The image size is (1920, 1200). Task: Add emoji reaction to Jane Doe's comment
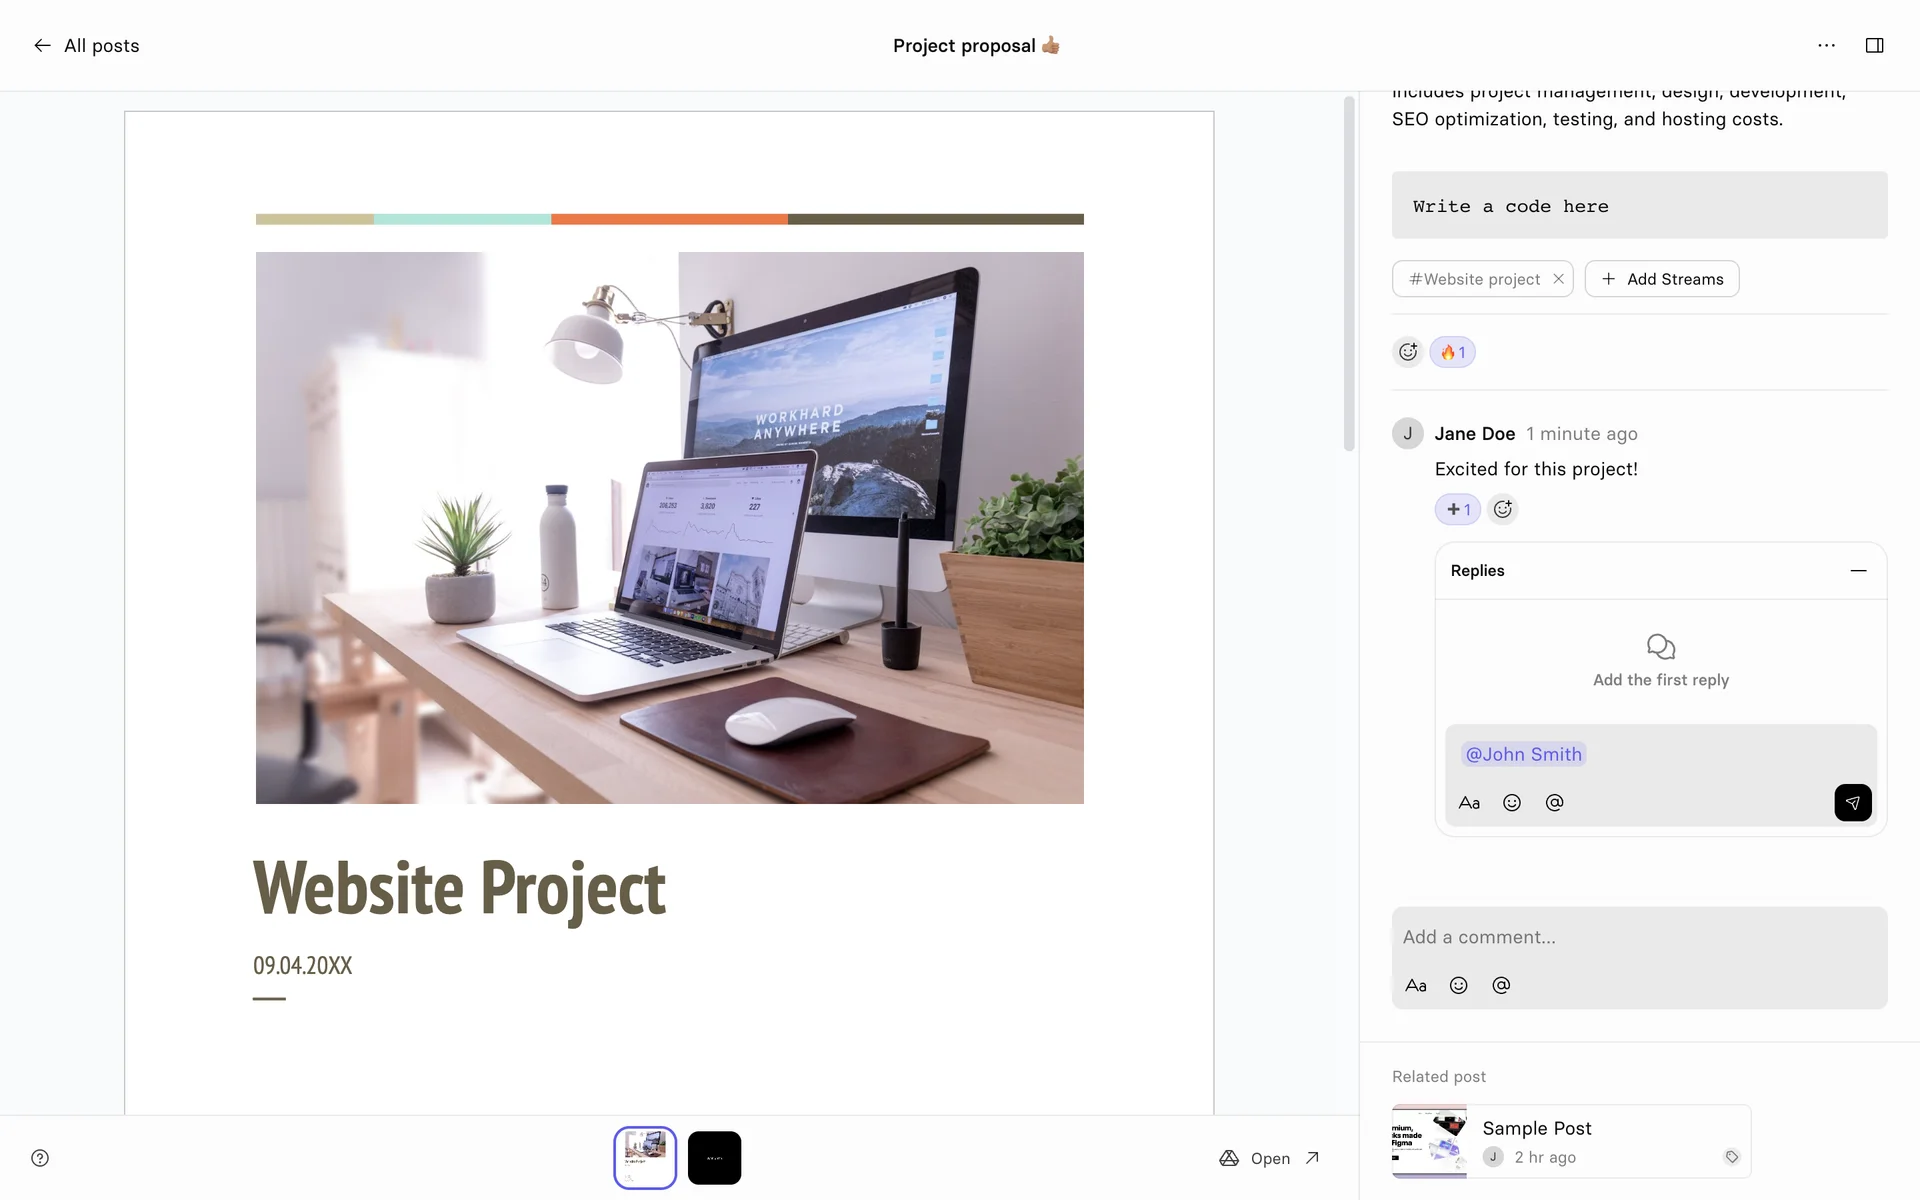point(1502,509)
